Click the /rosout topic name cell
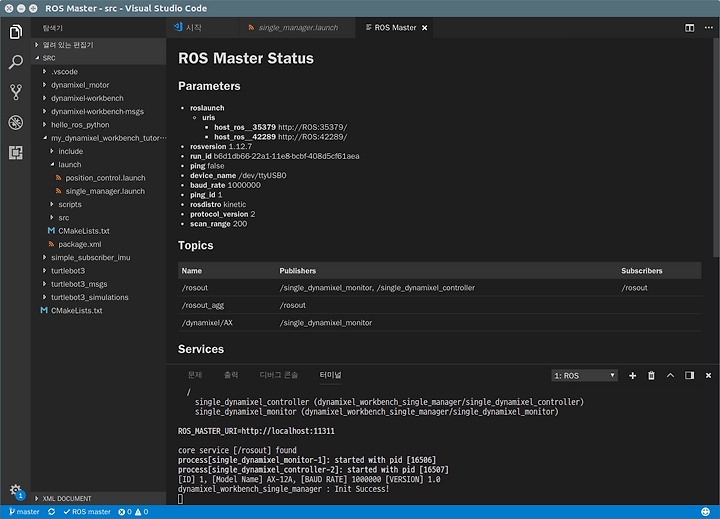Screen dimensions: 720x519 tap(195, 288)
